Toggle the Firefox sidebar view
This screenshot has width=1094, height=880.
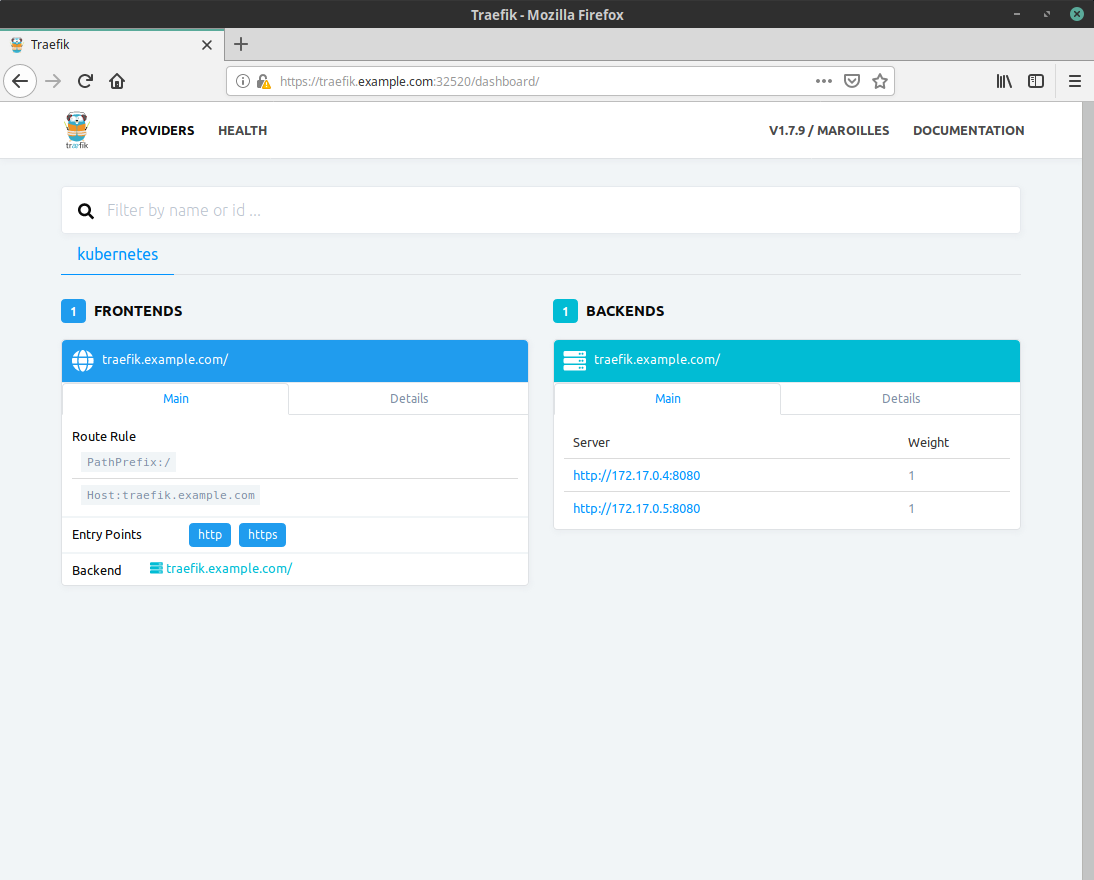tap(1036, 81)
